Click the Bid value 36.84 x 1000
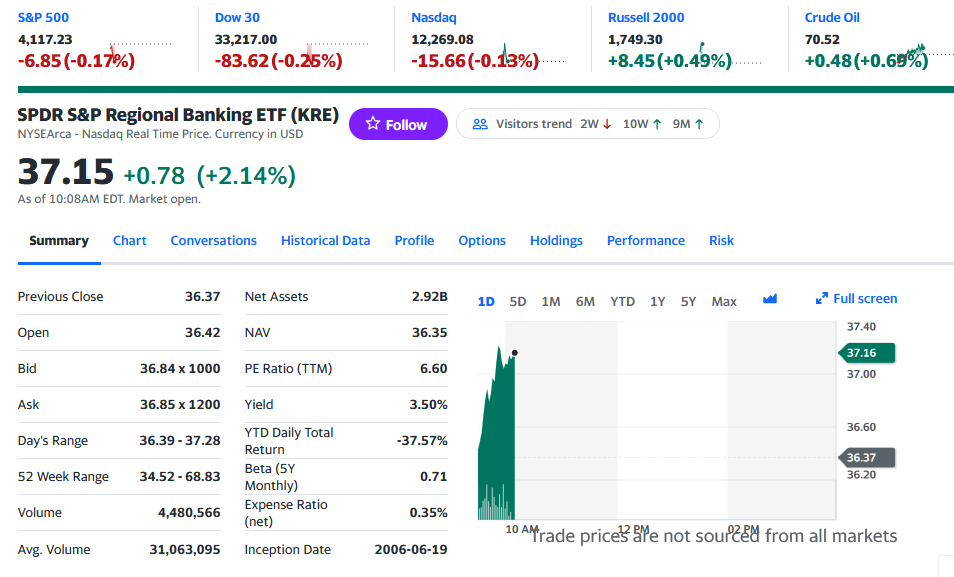The height and width of the screenshot is (577, 954). pyautogui.click(x=180, y=368)
